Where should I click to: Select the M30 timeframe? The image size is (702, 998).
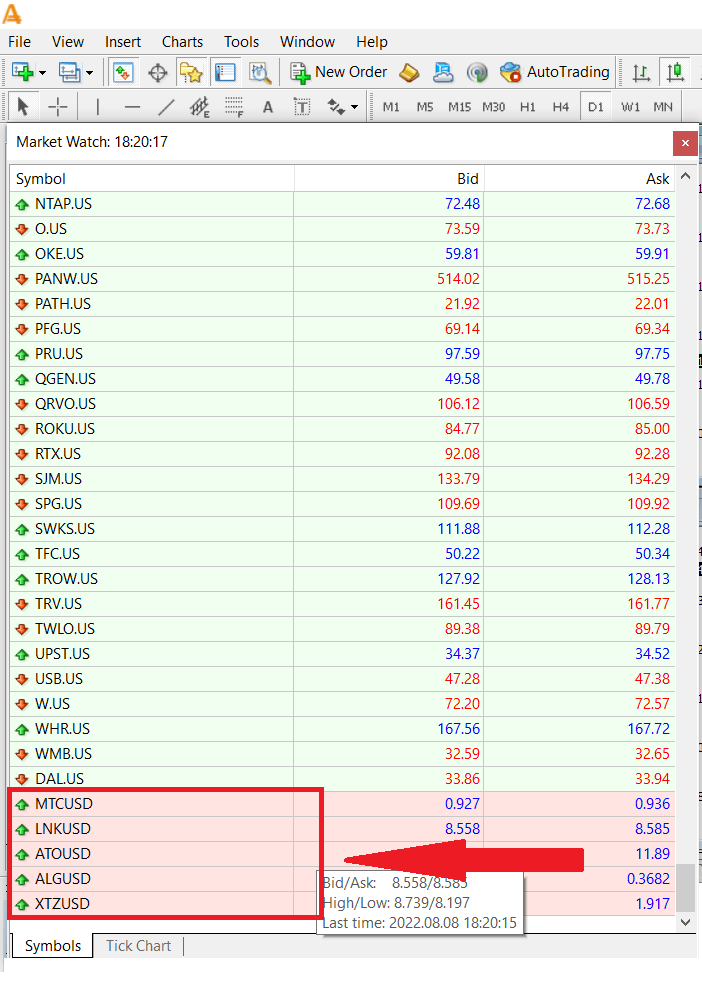click(x=493, y=107)
